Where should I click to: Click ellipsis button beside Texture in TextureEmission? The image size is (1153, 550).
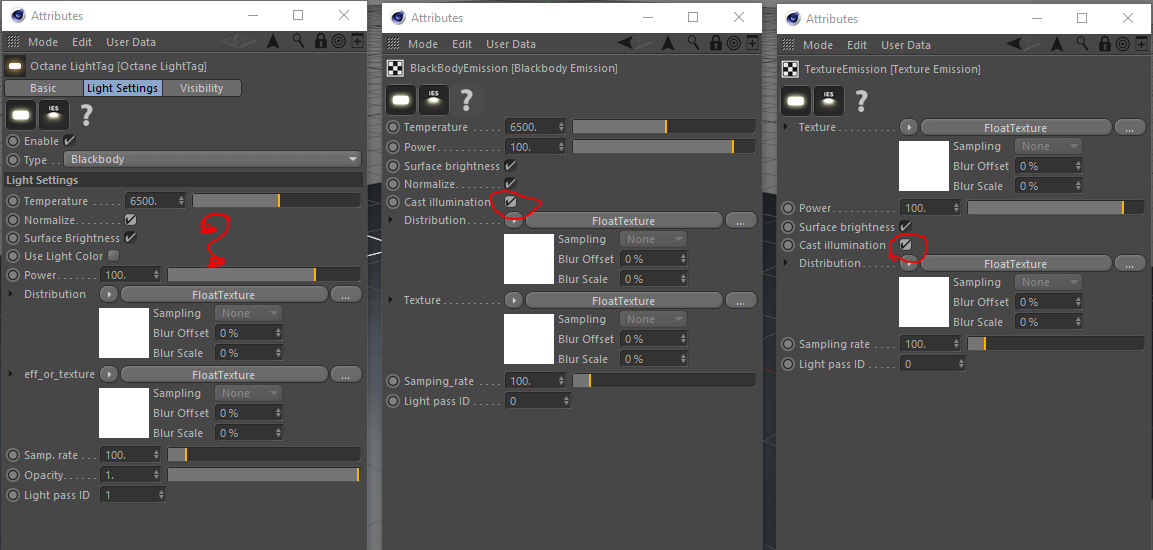click(1129, 128)
